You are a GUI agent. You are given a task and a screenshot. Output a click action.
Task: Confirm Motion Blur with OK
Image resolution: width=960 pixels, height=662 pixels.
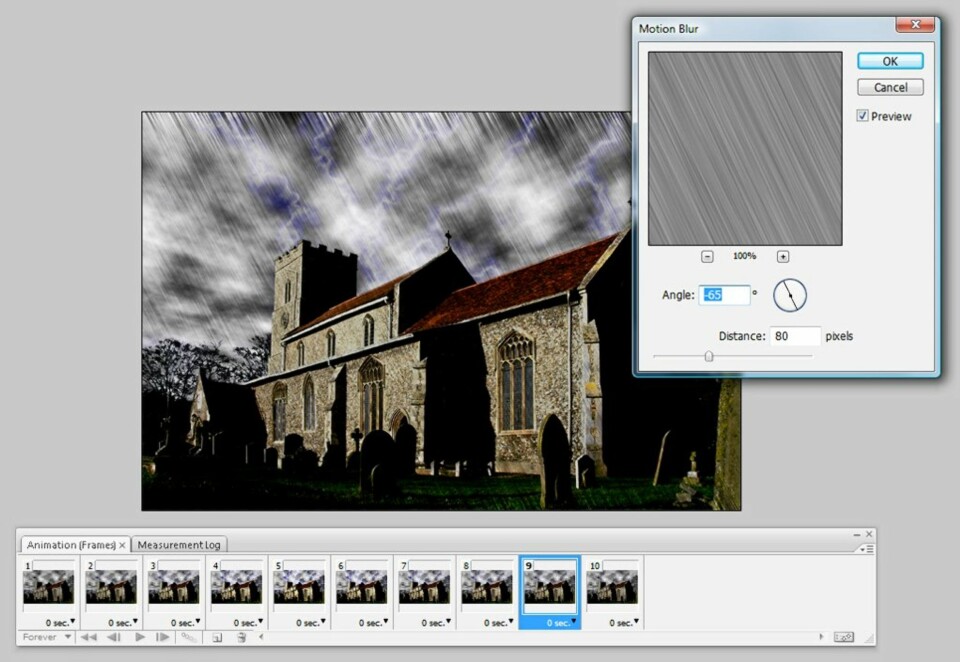(889, 61)
